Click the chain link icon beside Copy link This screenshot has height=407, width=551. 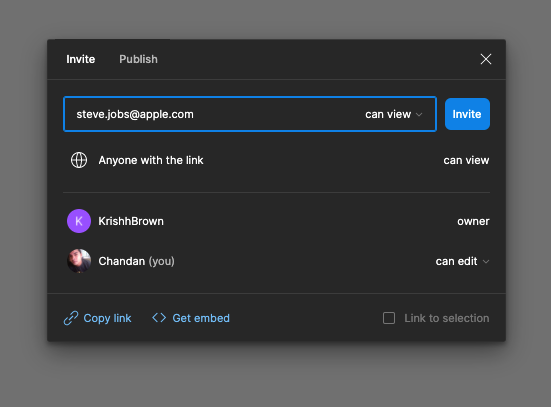pos(71,318)
